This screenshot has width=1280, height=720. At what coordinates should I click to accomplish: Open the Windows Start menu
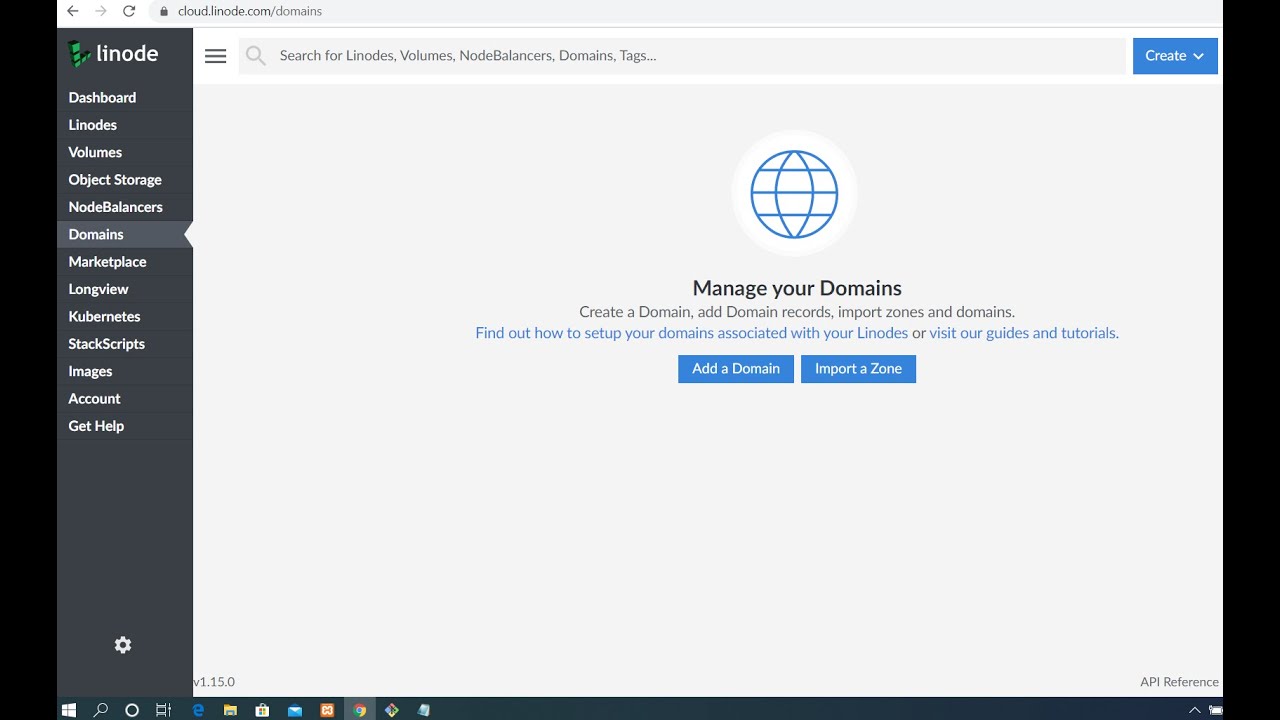pos(69,710)
